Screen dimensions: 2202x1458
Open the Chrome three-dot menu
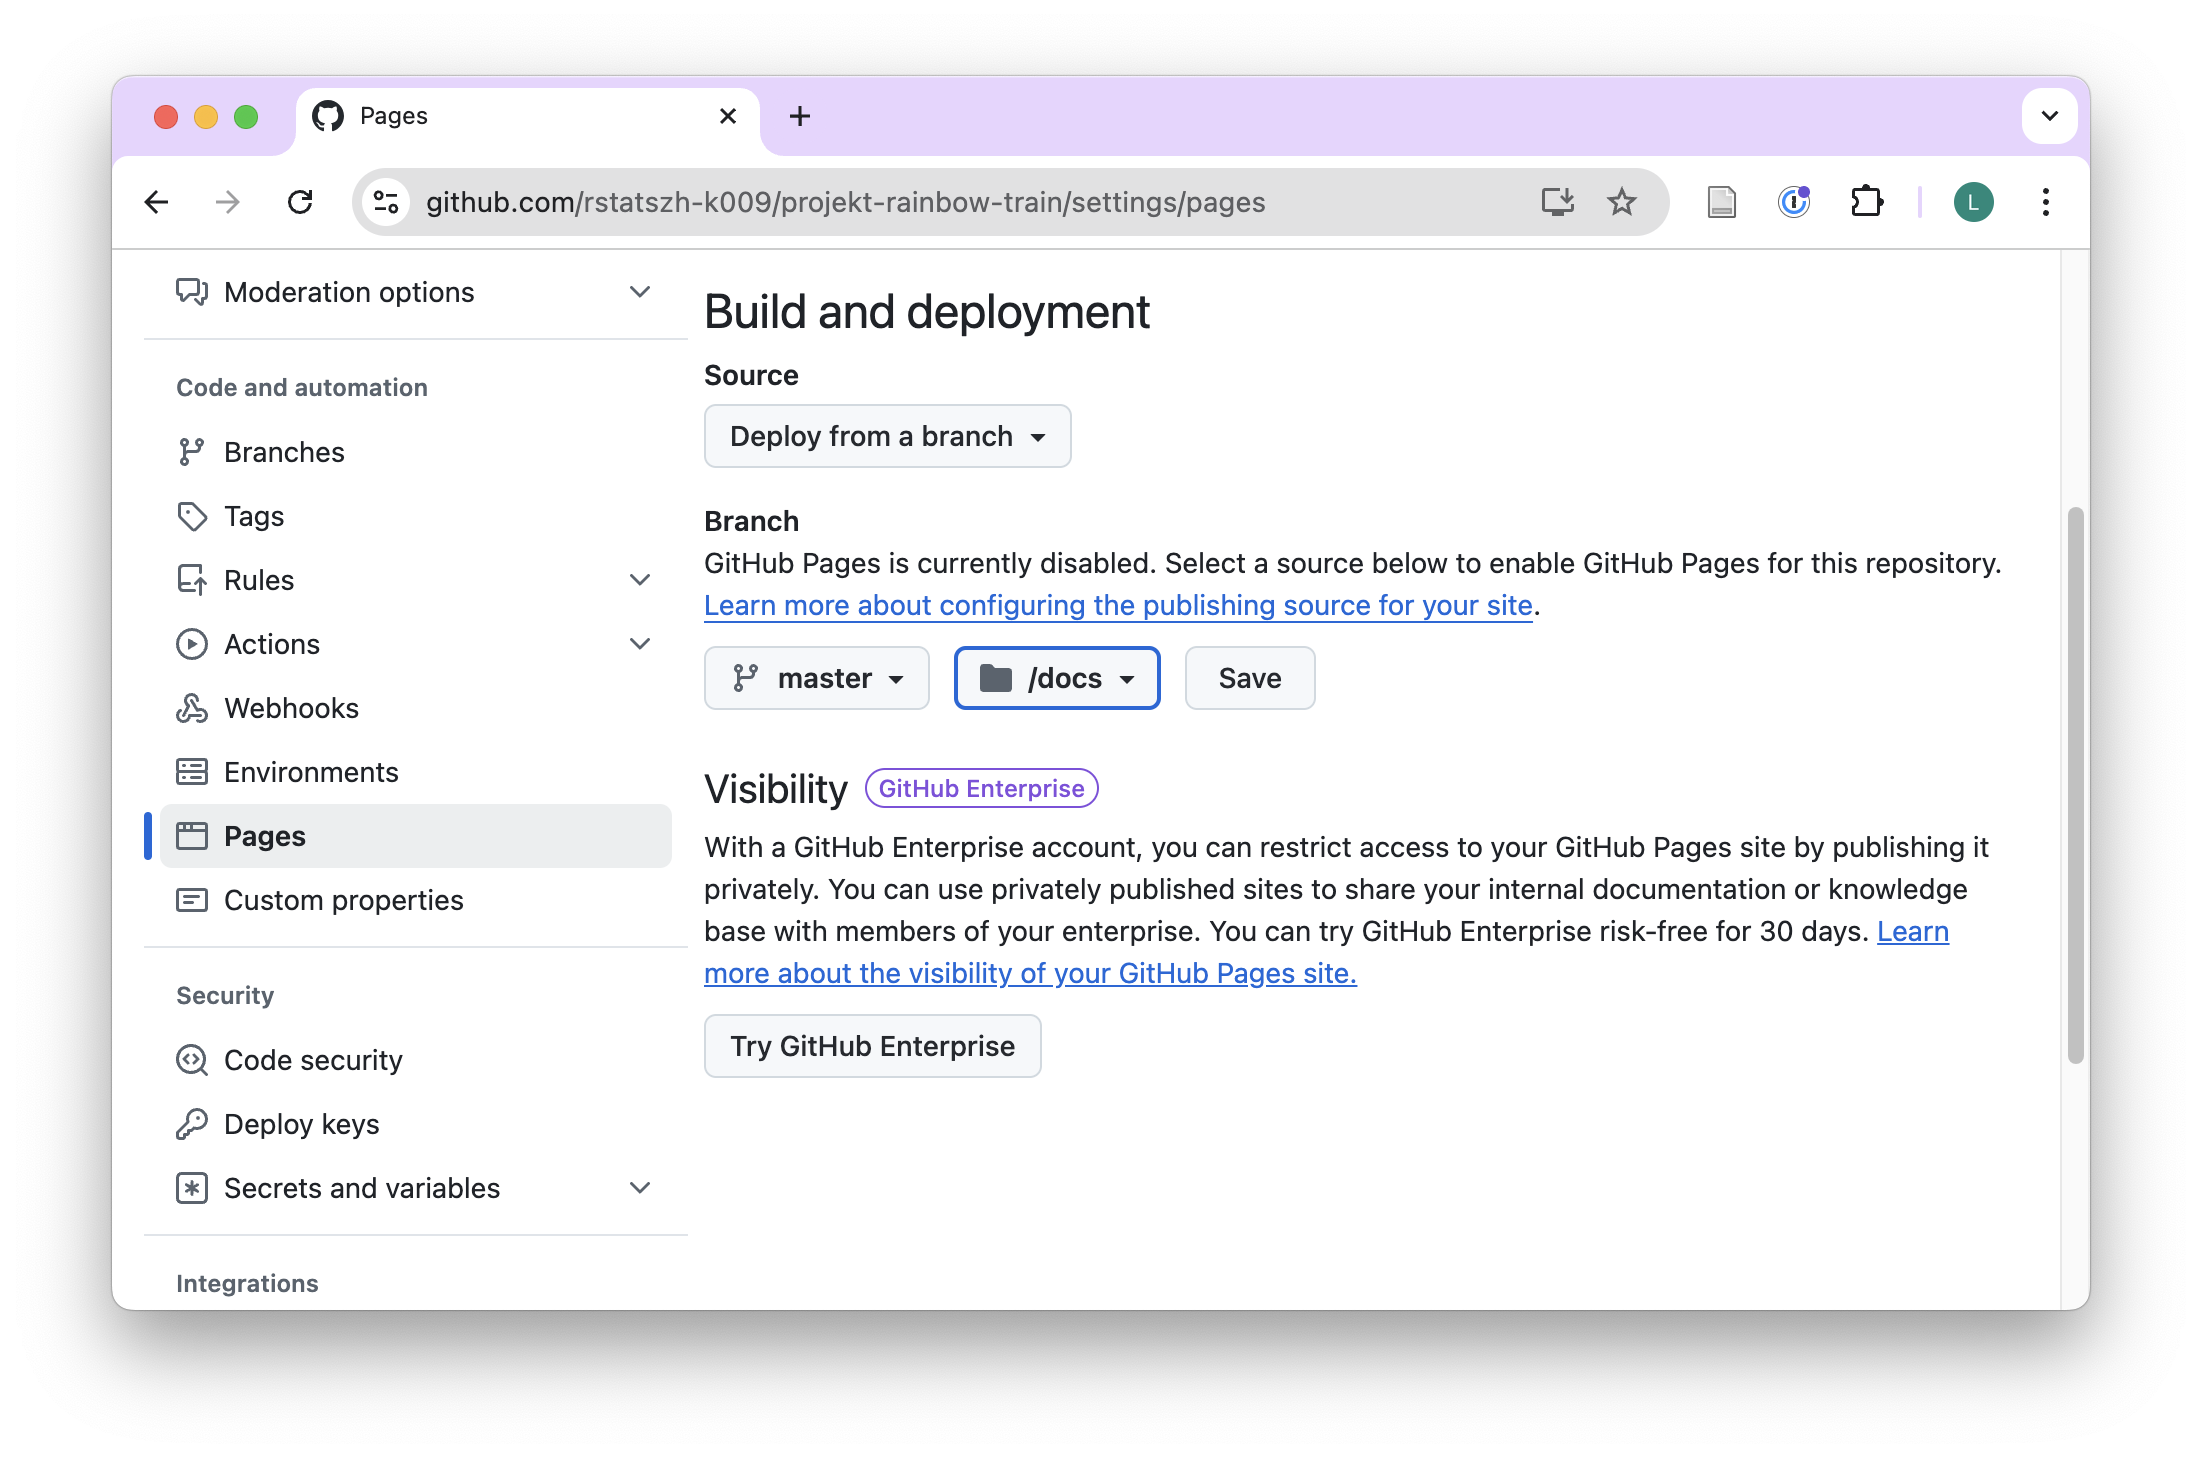pyautogui.click(x=2046, y=202)
